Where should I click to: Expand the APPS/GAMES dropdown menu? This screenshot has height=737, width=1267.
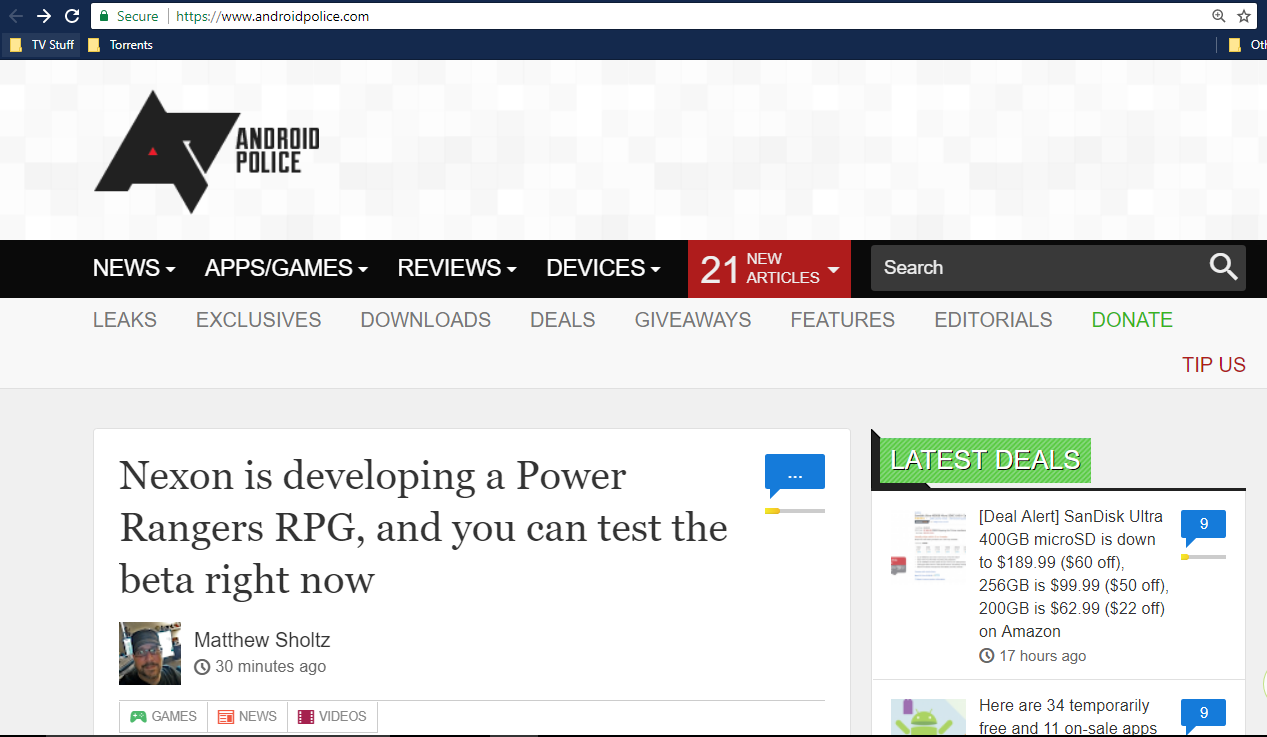[x=286, y=268]
